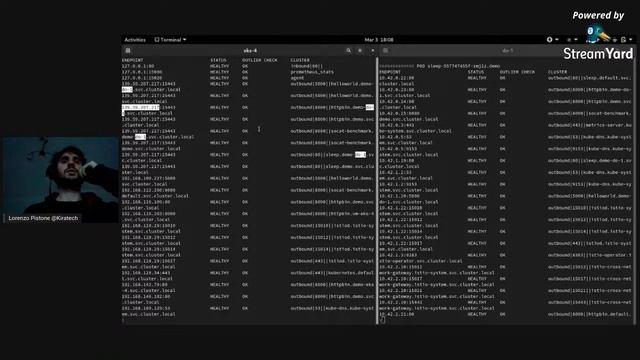Click the search icon in the aks-4 terminal
Viewport: 640px width, 360px height.
[348, 51]
